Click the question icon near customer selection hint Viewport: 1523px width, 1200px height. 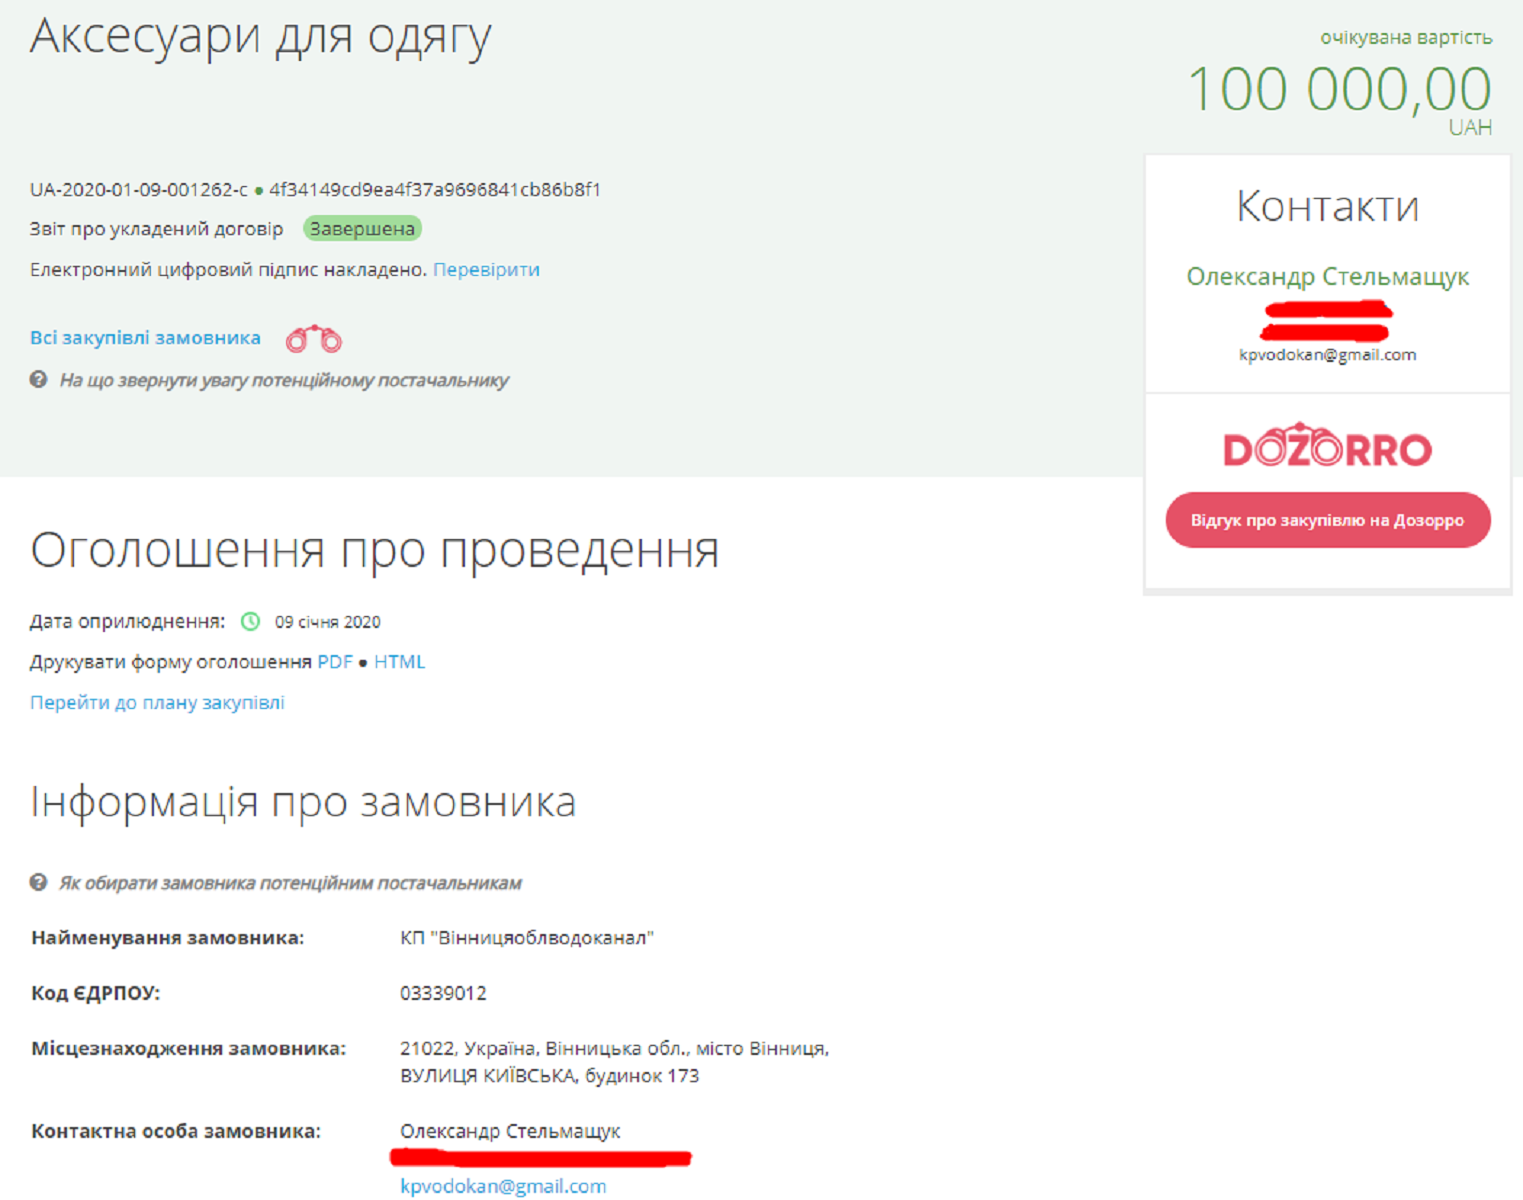pos(38,883)
